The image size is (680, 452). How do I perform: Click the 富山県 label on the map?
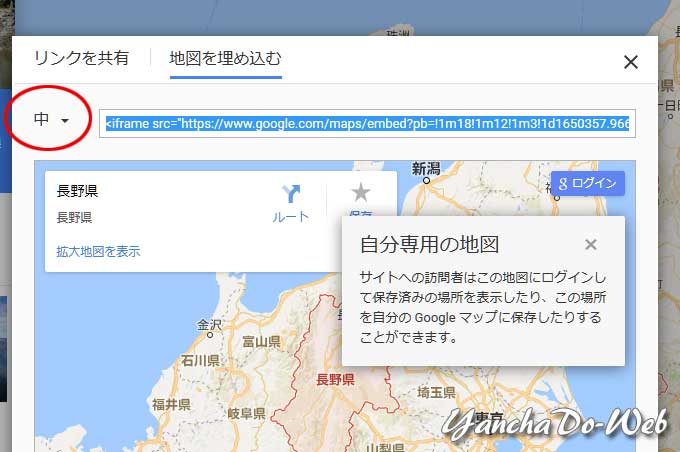262,342
